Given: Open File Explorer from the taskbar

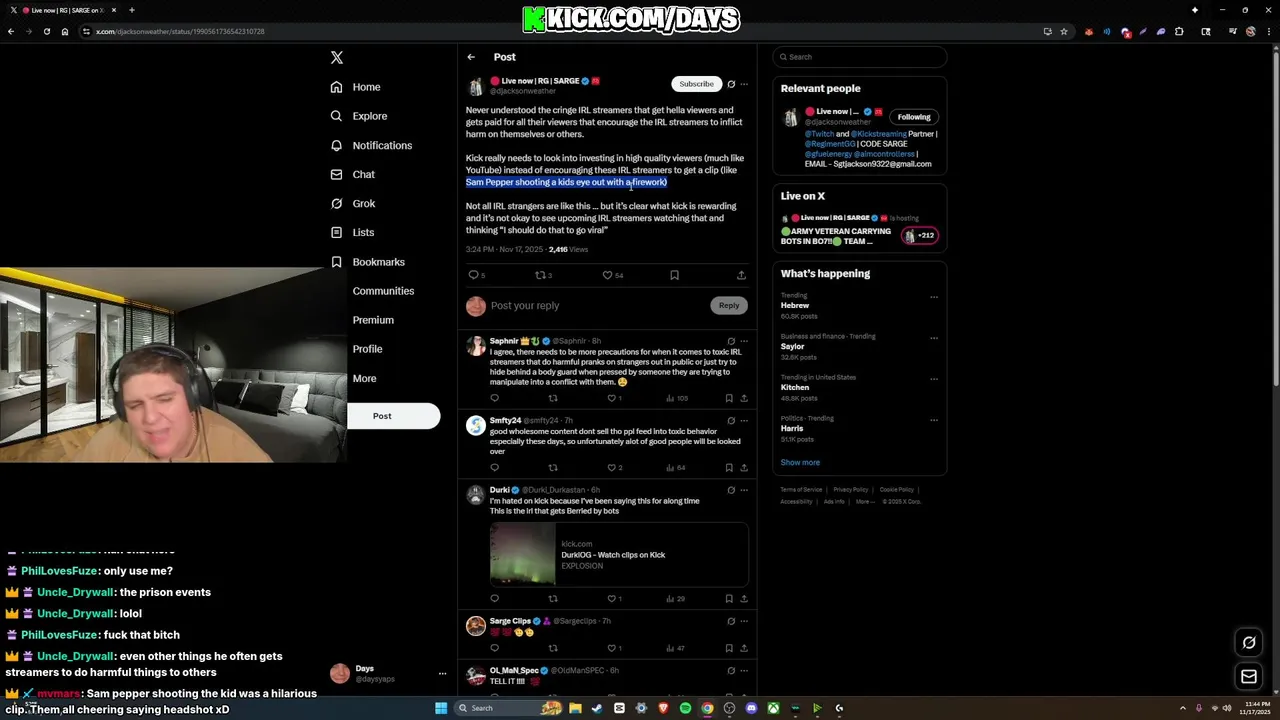Looking at the screenshot, I should (575, 708).
